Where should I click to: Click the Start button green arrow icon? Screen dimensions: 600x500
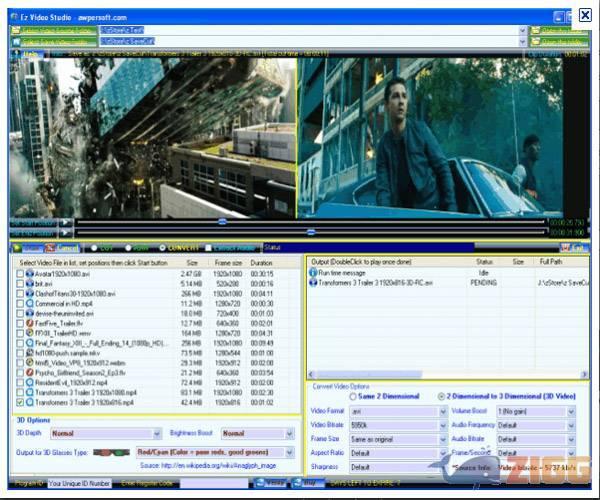[x=17, y=248]
